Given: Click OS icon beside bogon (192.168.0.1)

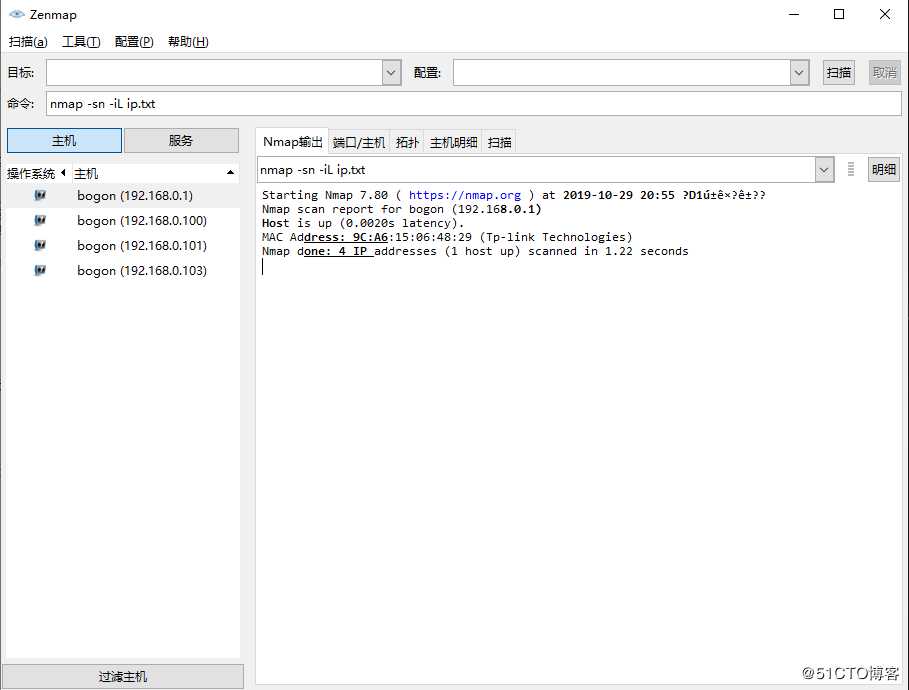Looking at the screenshot, I should (x=40, y=195).
